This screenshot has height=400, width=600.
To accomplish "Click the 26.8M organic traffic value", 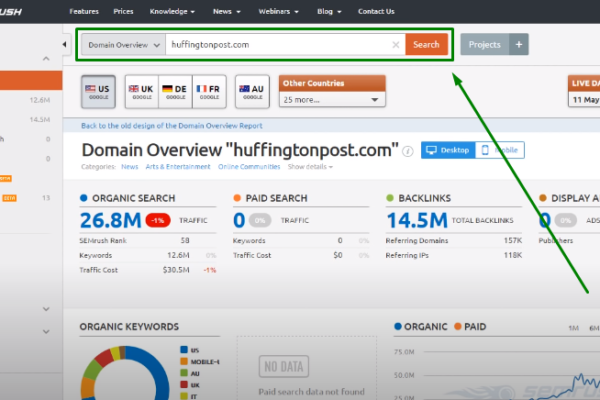I will 111,220.
